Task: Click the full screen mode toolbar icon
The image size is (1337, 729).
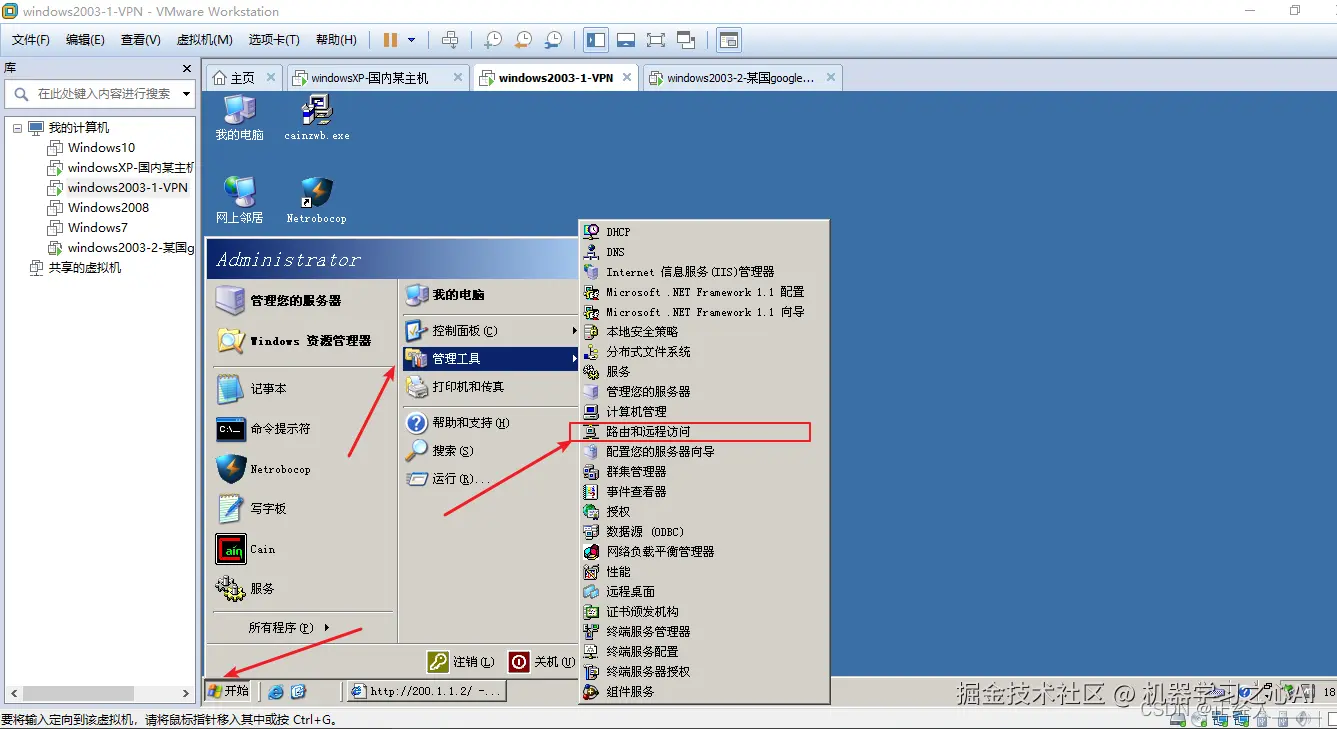Action: 656,40
